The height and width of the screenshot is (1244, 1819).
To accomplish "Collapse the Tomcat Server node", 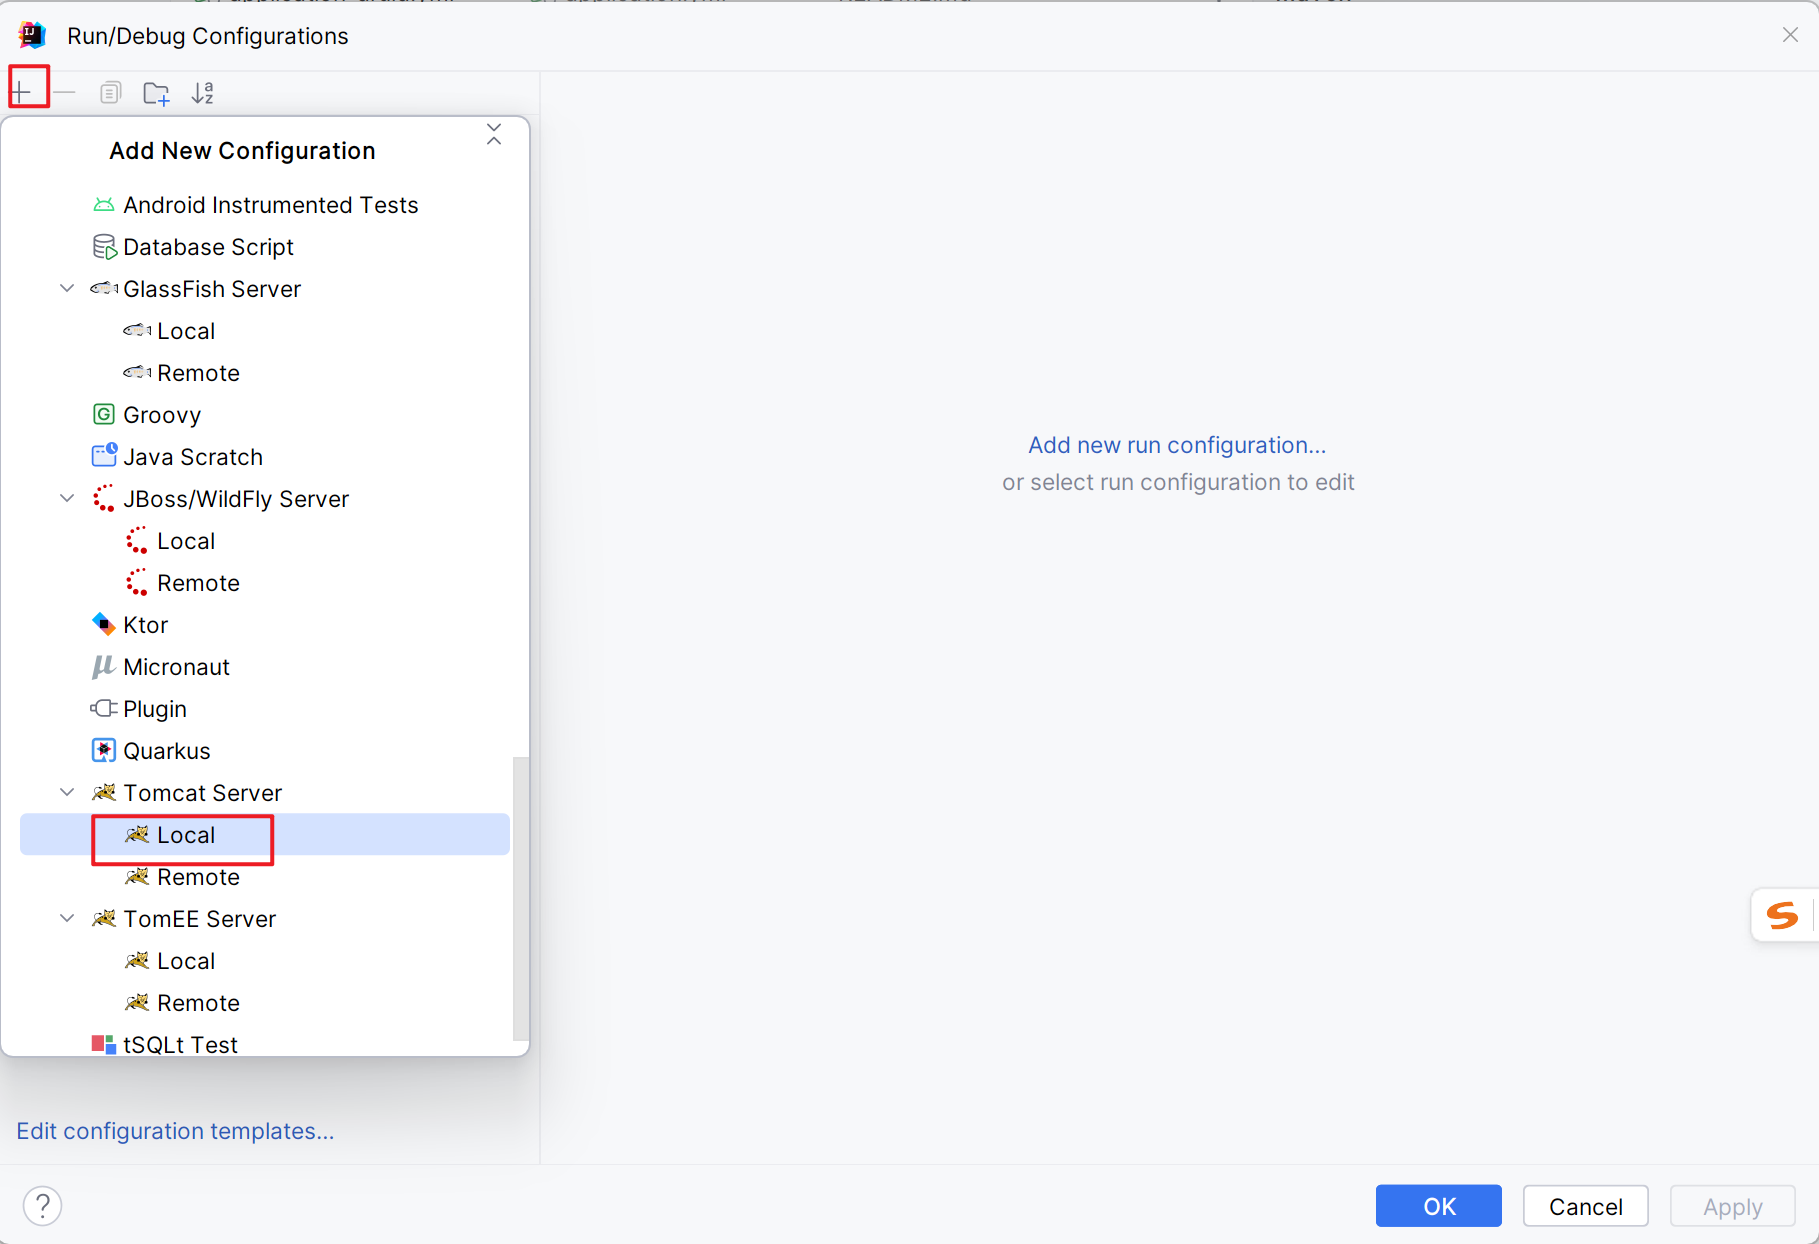I will click(67, 793).
